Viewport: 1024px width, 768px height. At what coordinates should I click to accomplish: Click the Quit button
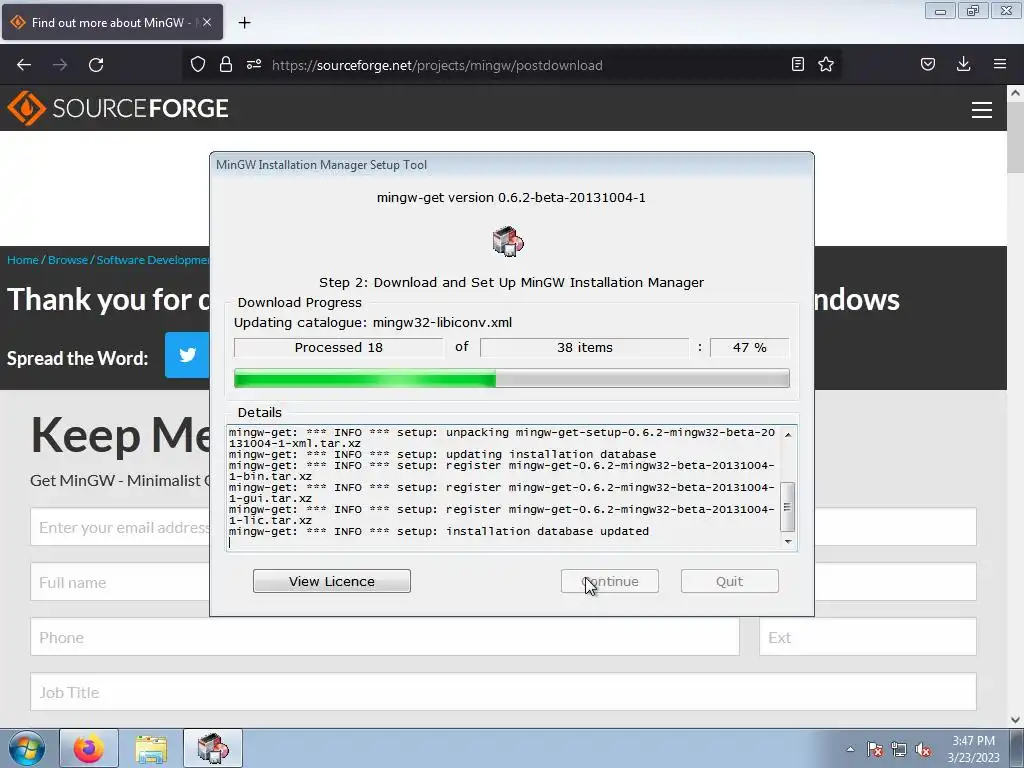[729, 581]
